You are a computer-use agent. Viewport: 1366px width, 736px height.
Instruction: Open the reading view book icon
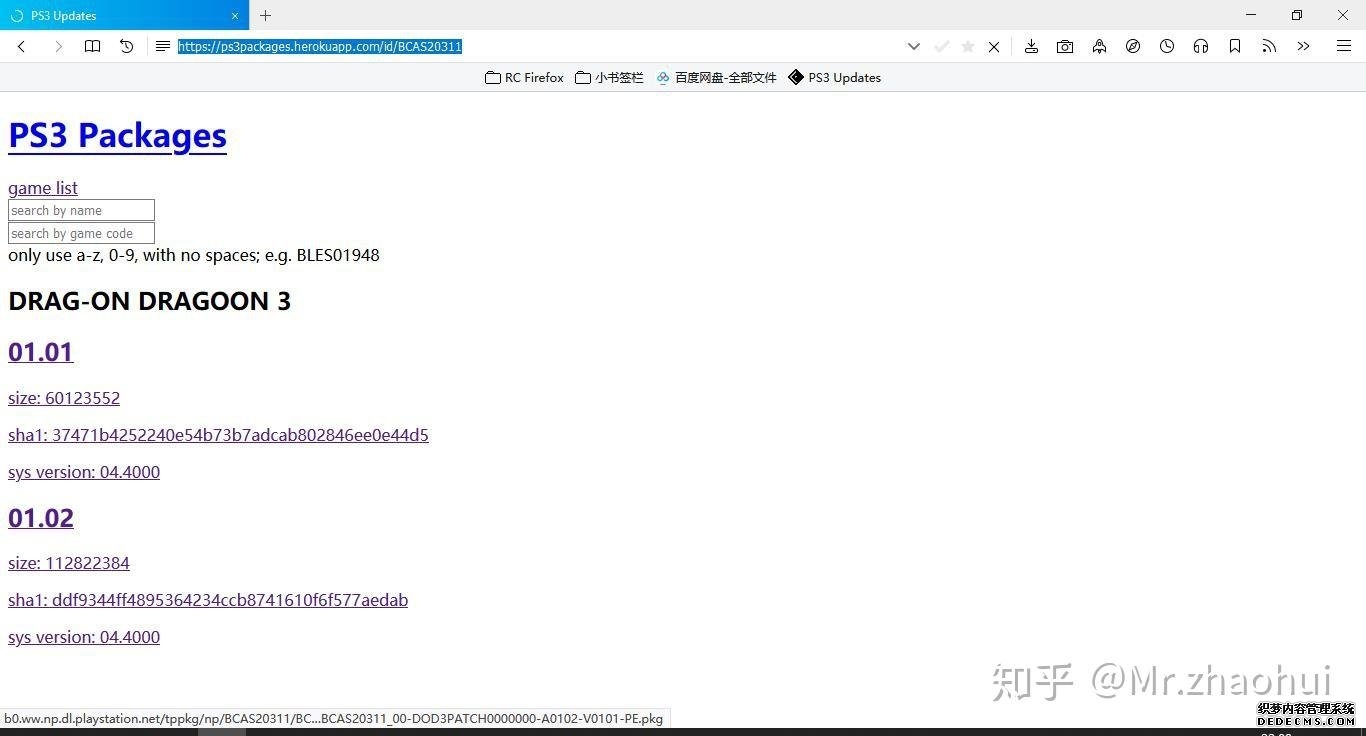point(92,46)
